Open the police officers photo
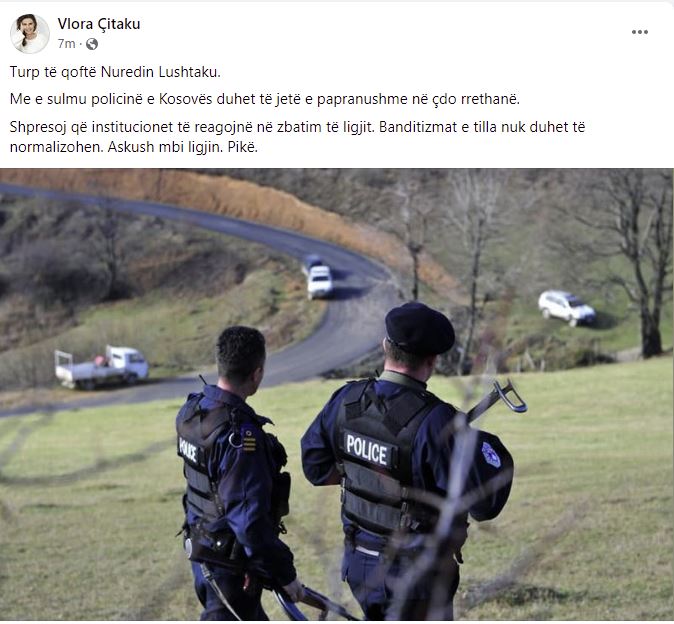The image size is (674, 624). pos(337,394)
